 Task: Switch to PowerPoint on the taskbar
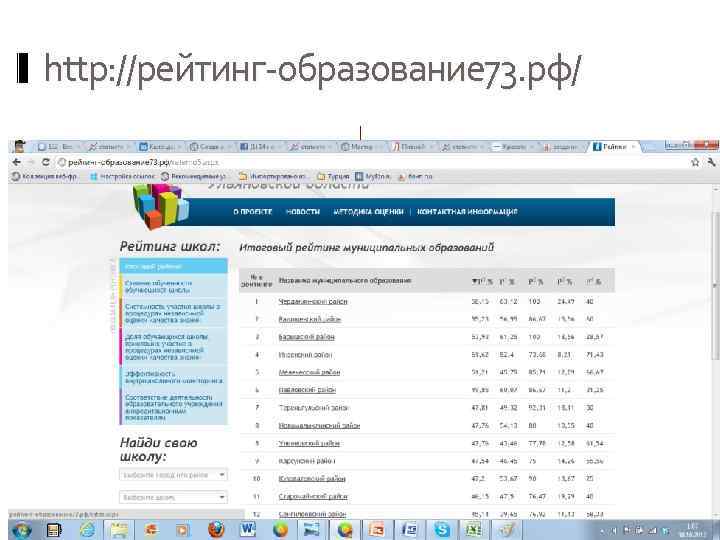click(x=377, y=530)
